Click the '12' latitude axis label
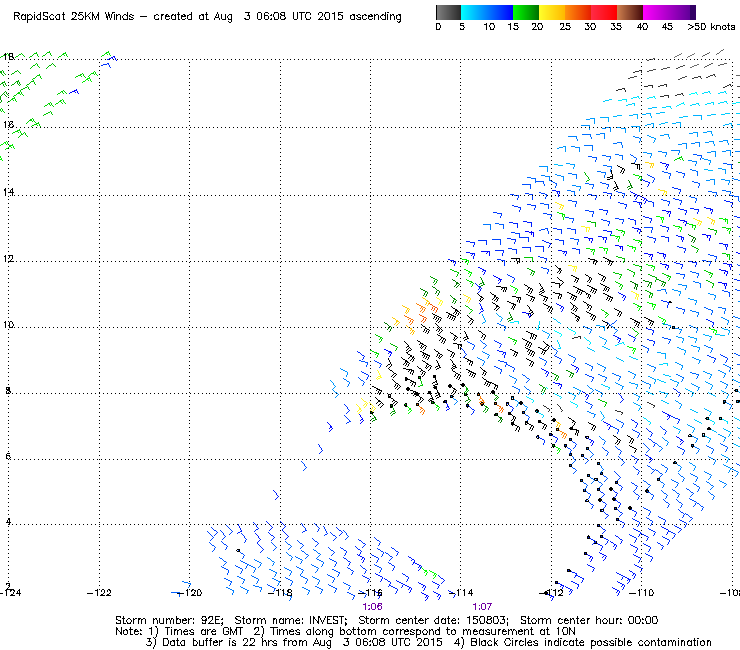The width and height of the screenshot is (740, 650). click(x=8, y=259)
